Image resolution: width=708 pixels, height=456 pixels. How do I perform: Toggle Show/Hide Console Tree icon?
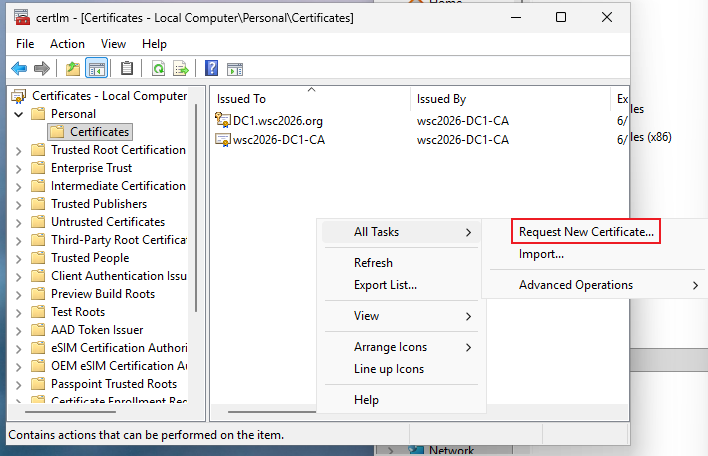coord(96,69)
